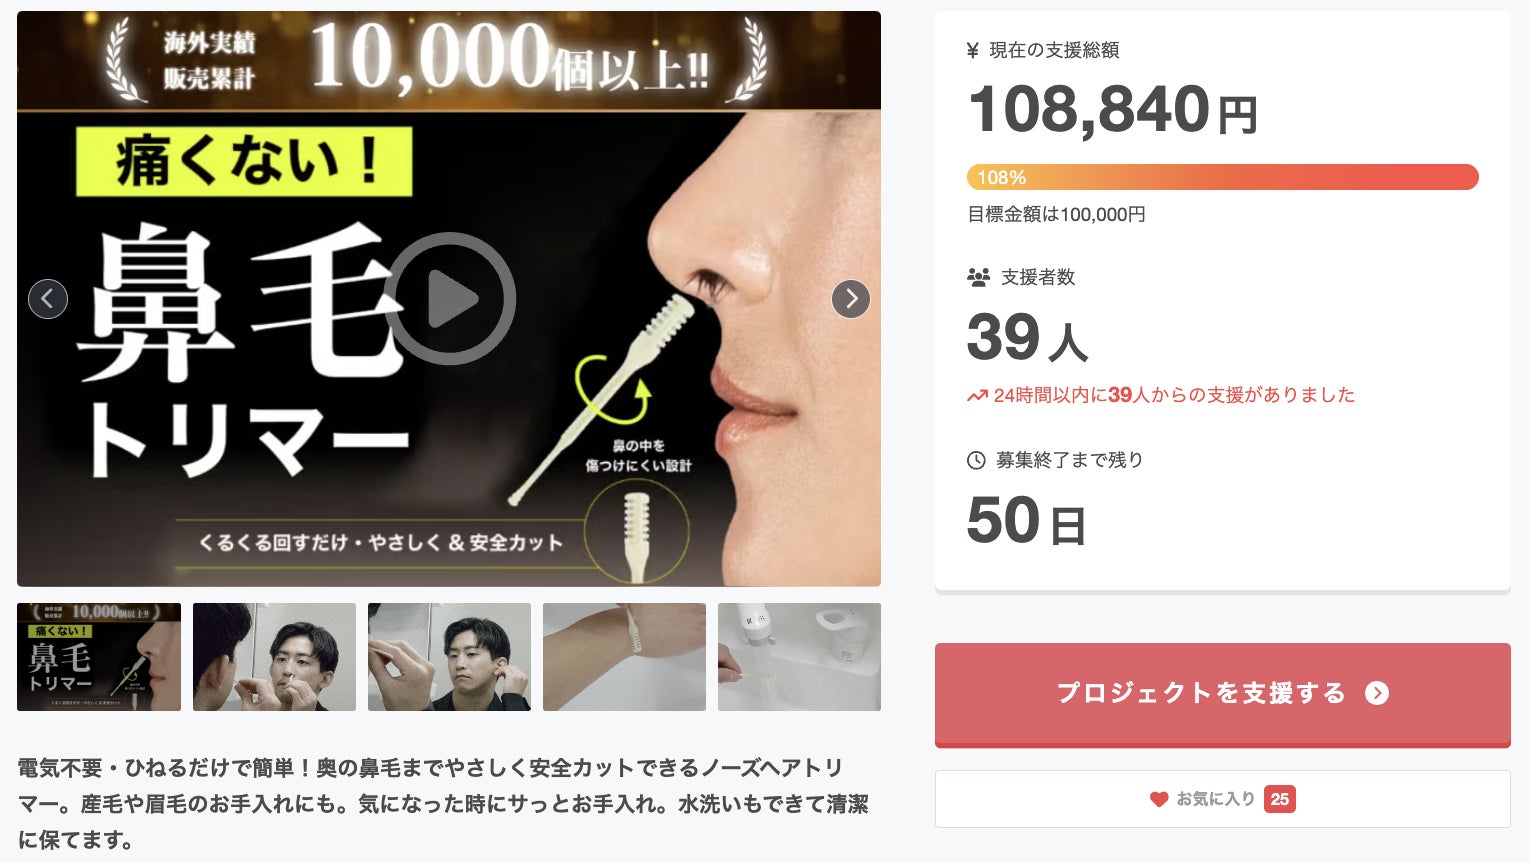Click the yen icon beside 現在の支援総額

click(972, 50)
